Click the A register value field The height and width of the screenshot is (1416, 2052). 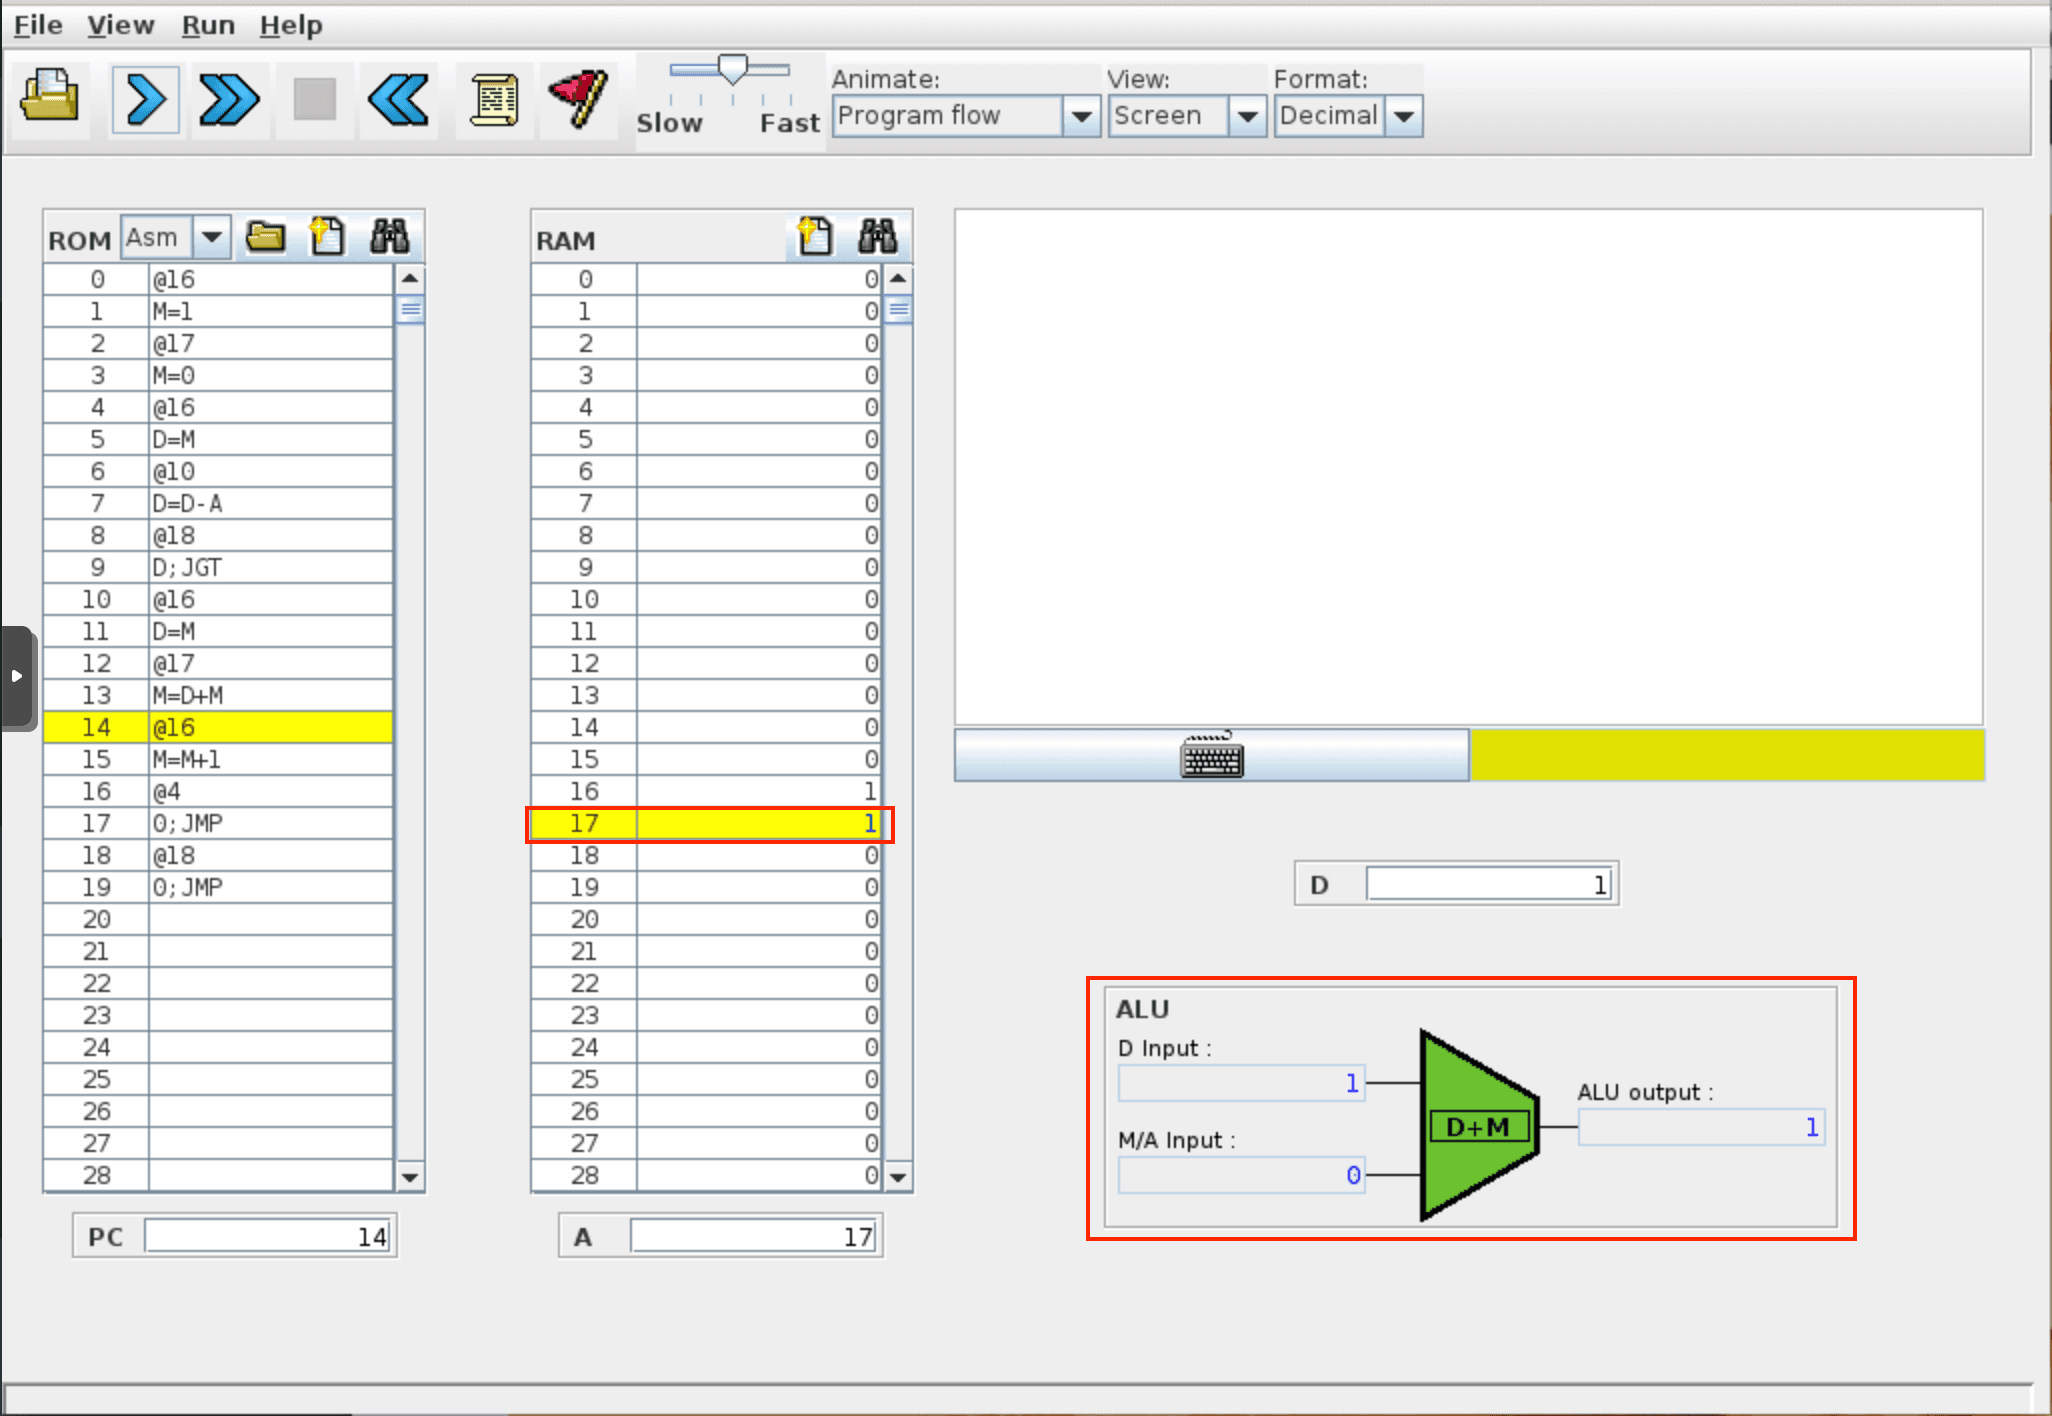tap(752, 1236)
